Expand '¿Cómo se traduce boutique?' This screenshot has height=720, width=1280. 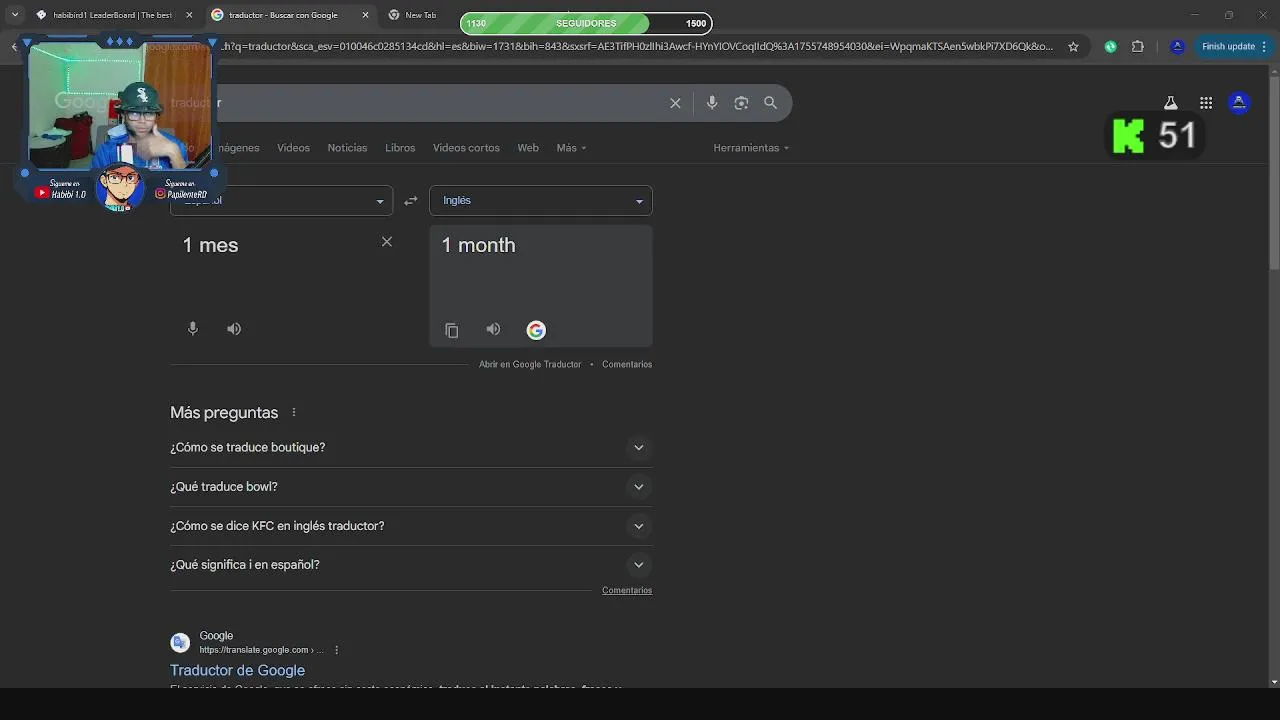(411, 447)
